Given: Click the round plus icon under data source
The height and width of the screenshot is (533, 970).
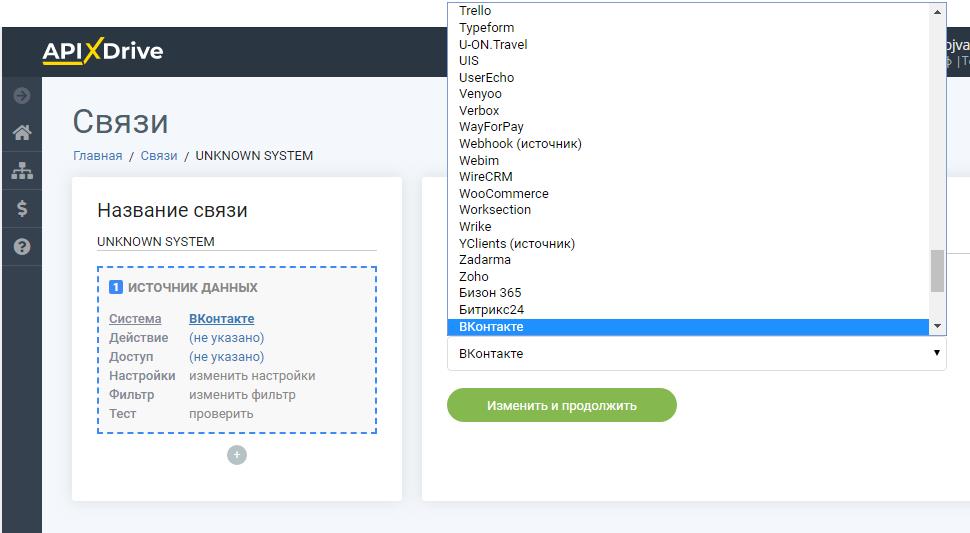Looking at the screenshot, I should pyautogui.click(x=236, y=455).
